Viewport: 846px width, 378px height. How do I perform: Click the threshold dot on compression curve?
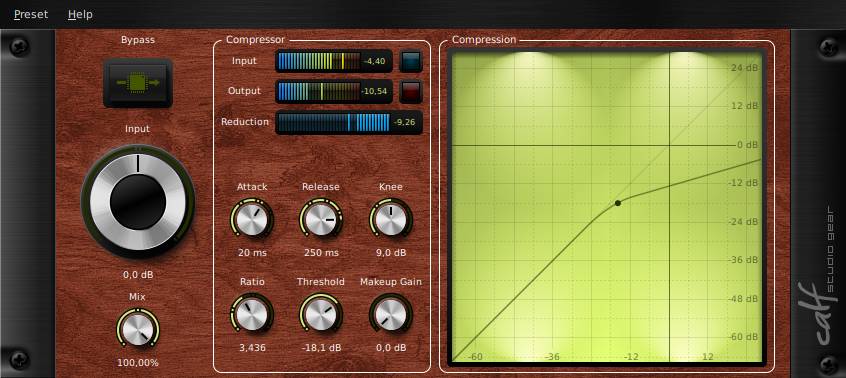618,203
